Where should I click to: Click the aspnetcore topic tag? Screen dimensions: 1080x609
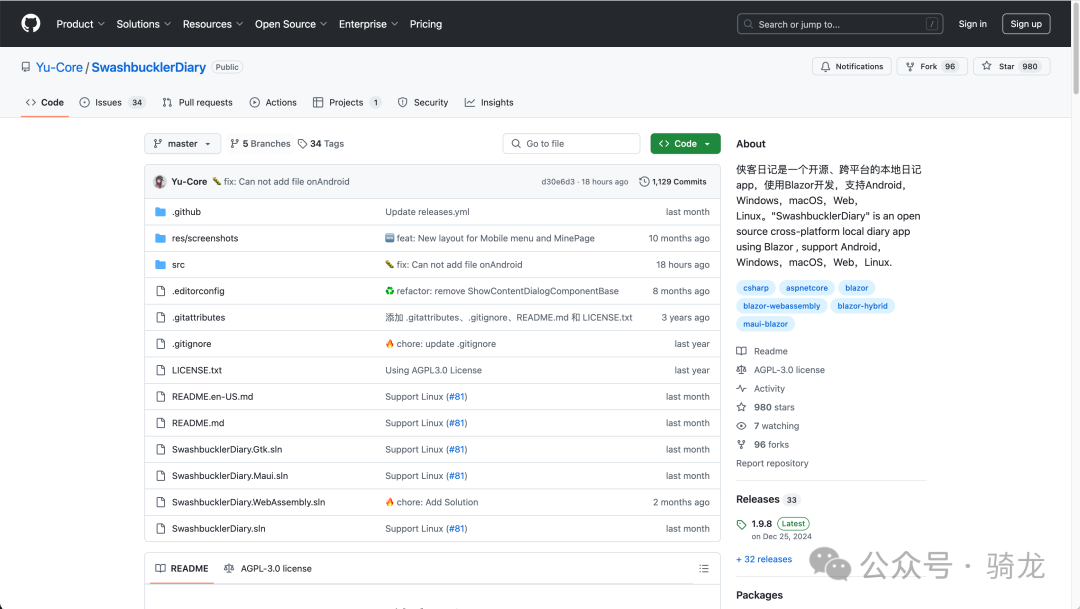click(807, 288)
